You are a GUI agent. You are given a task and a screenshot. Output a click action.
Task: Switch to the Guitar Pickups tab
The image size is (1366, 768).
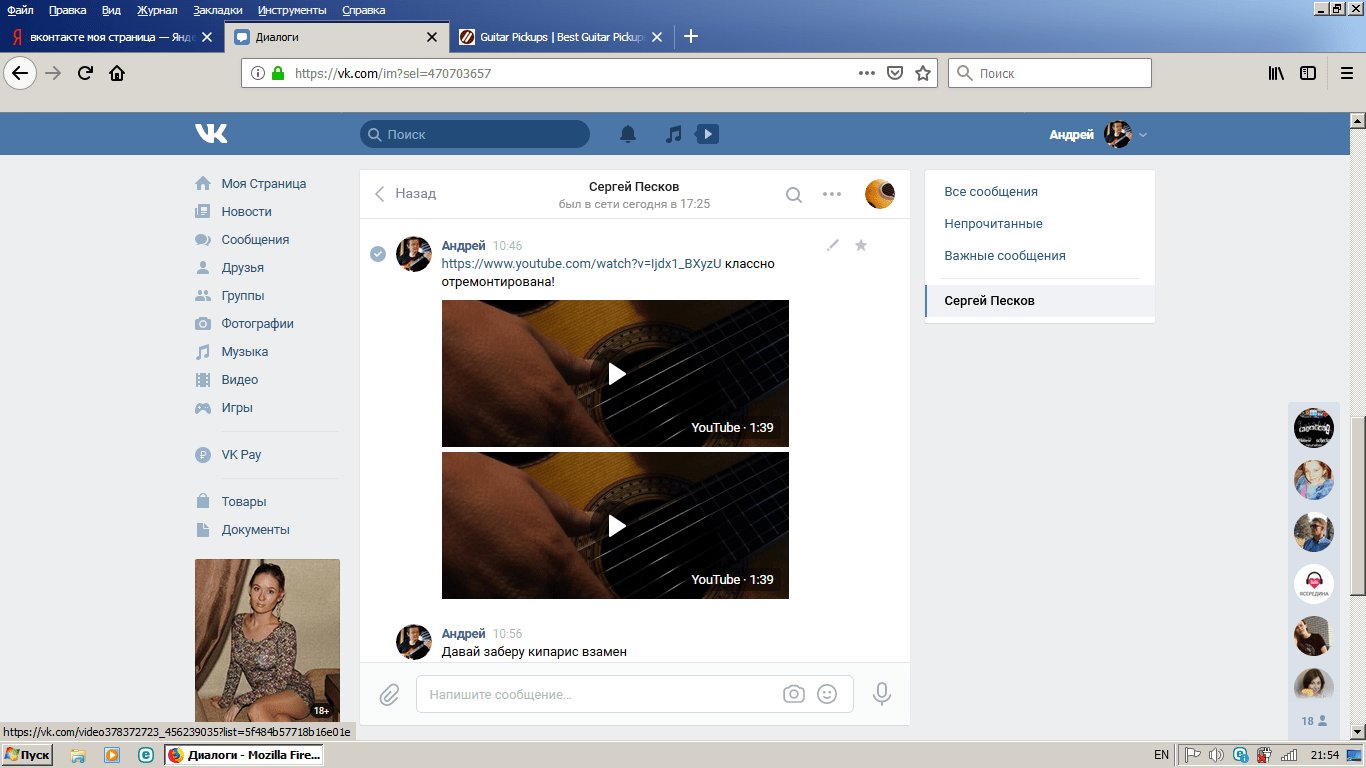click(560, 37)
